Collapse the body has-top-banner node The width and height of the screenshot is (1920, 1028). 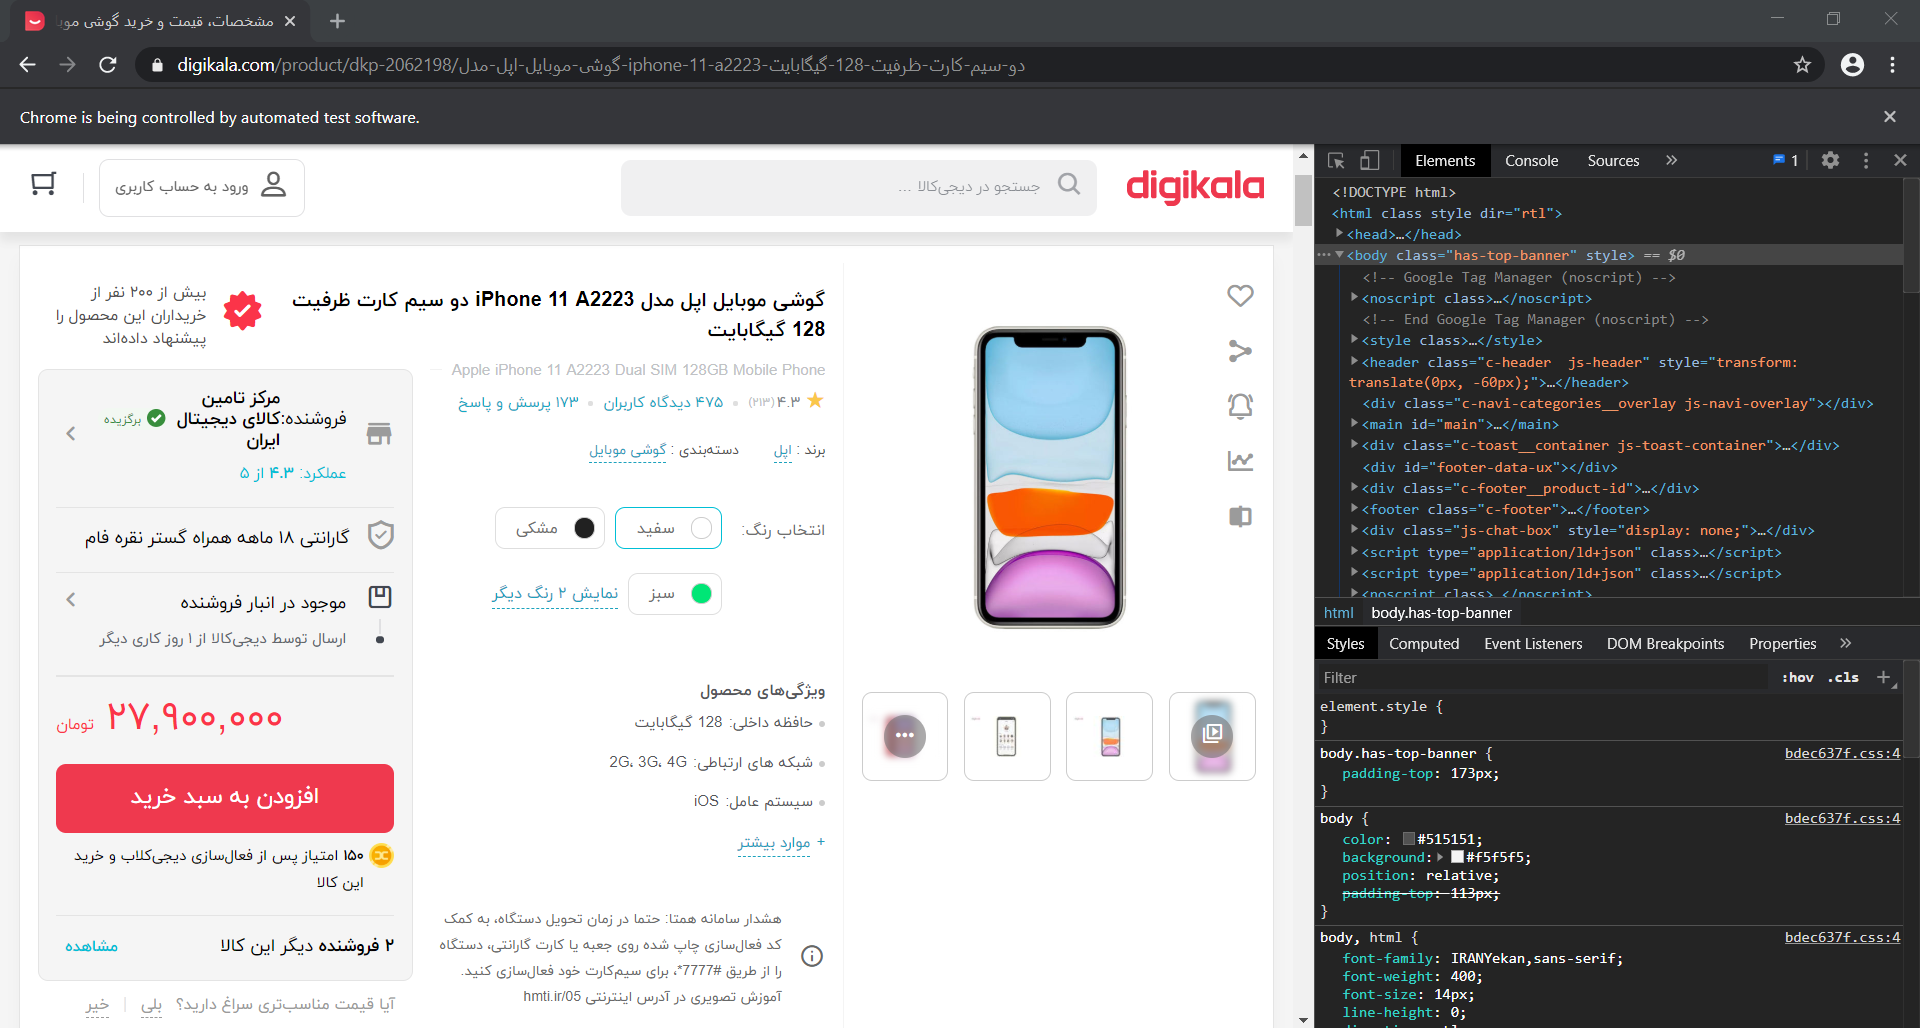[1339, 255]
